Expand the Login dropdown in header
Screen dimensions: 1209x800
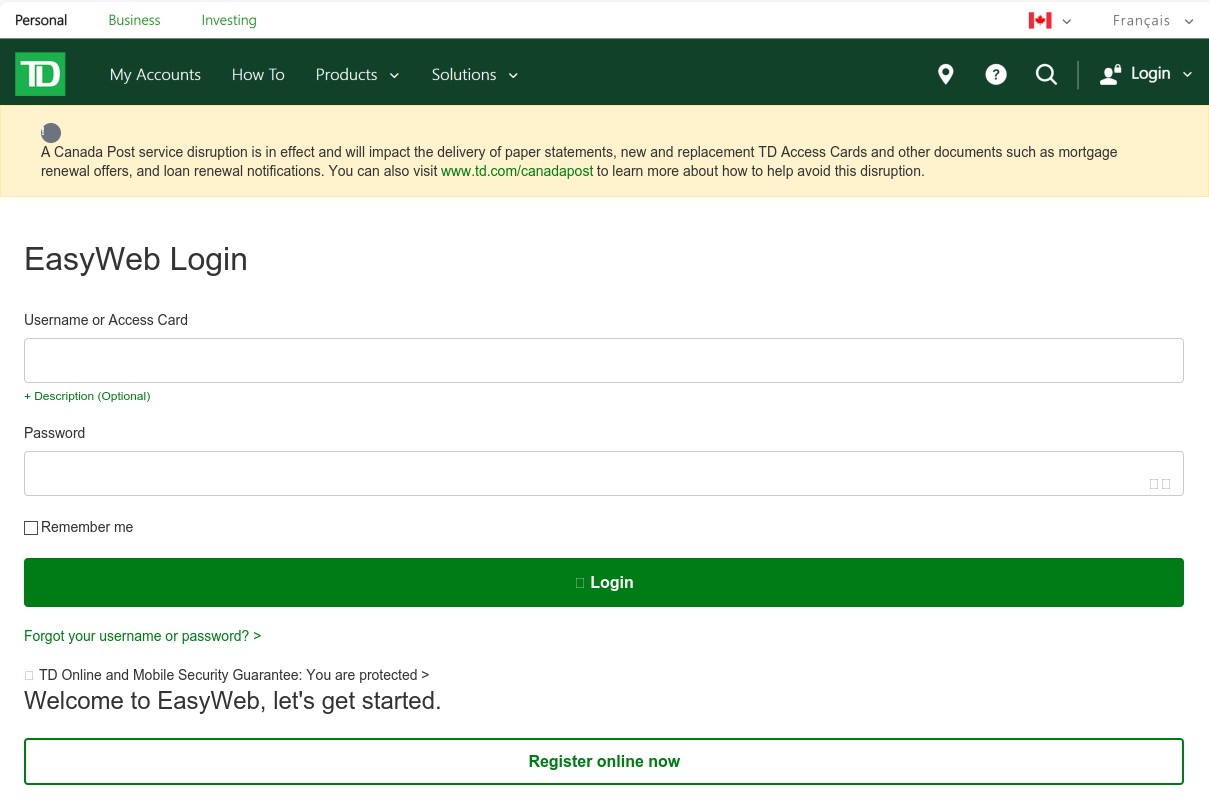pos(1161,73)
